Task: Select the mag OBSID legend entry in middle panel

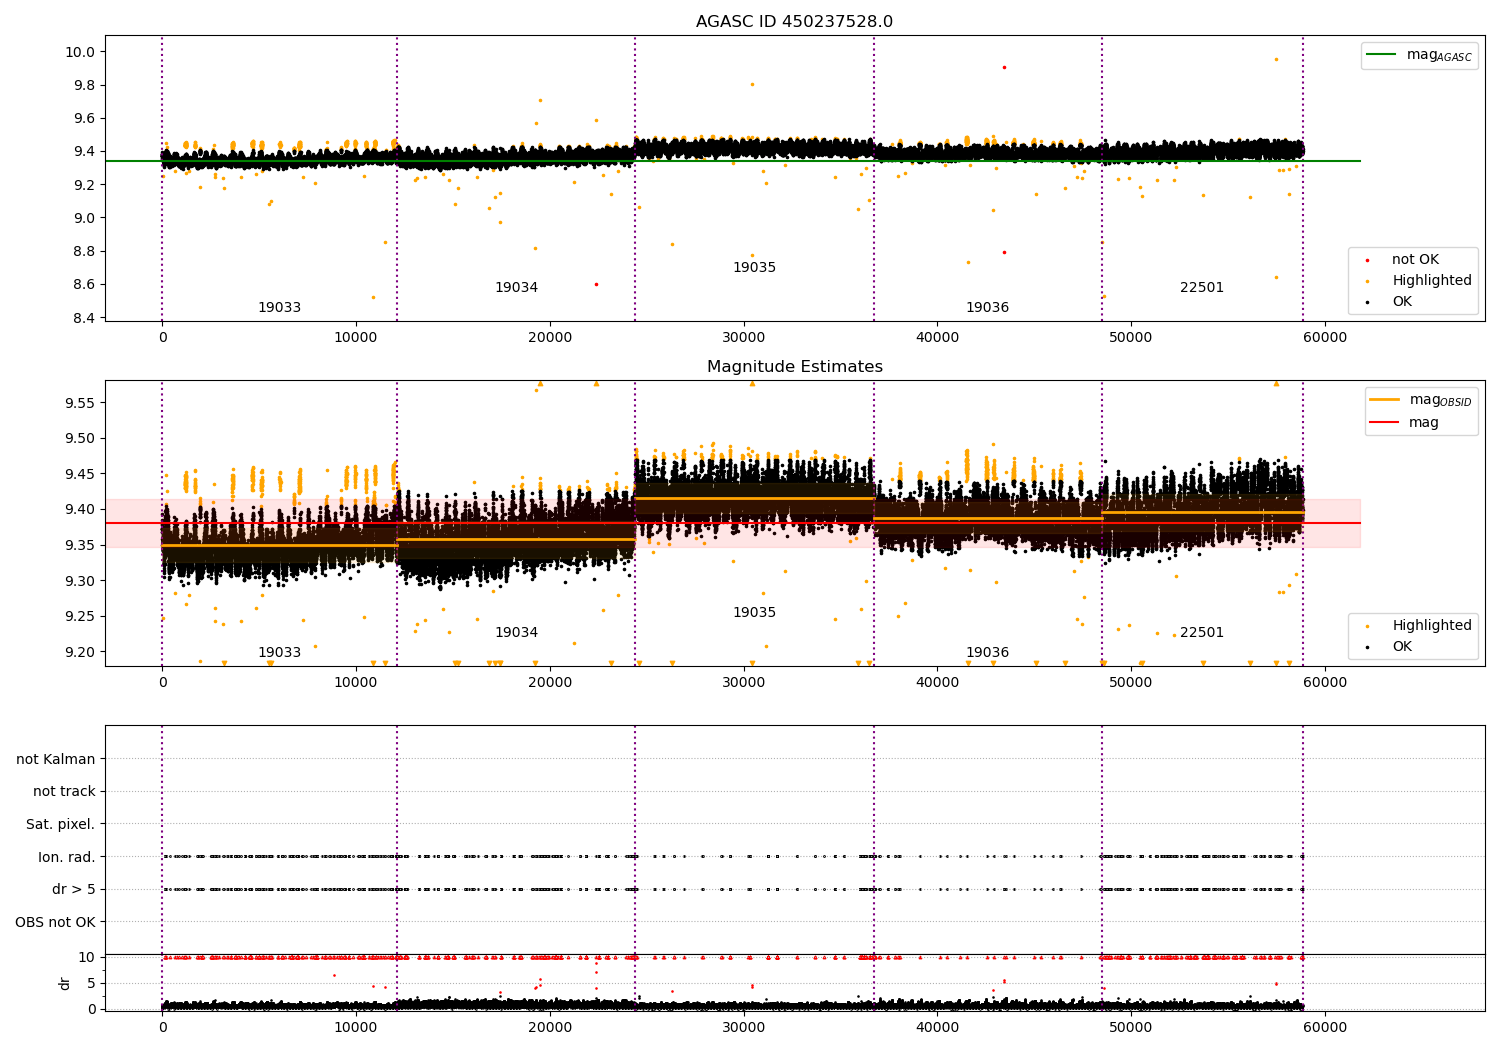Action: tap(1420, 400)
